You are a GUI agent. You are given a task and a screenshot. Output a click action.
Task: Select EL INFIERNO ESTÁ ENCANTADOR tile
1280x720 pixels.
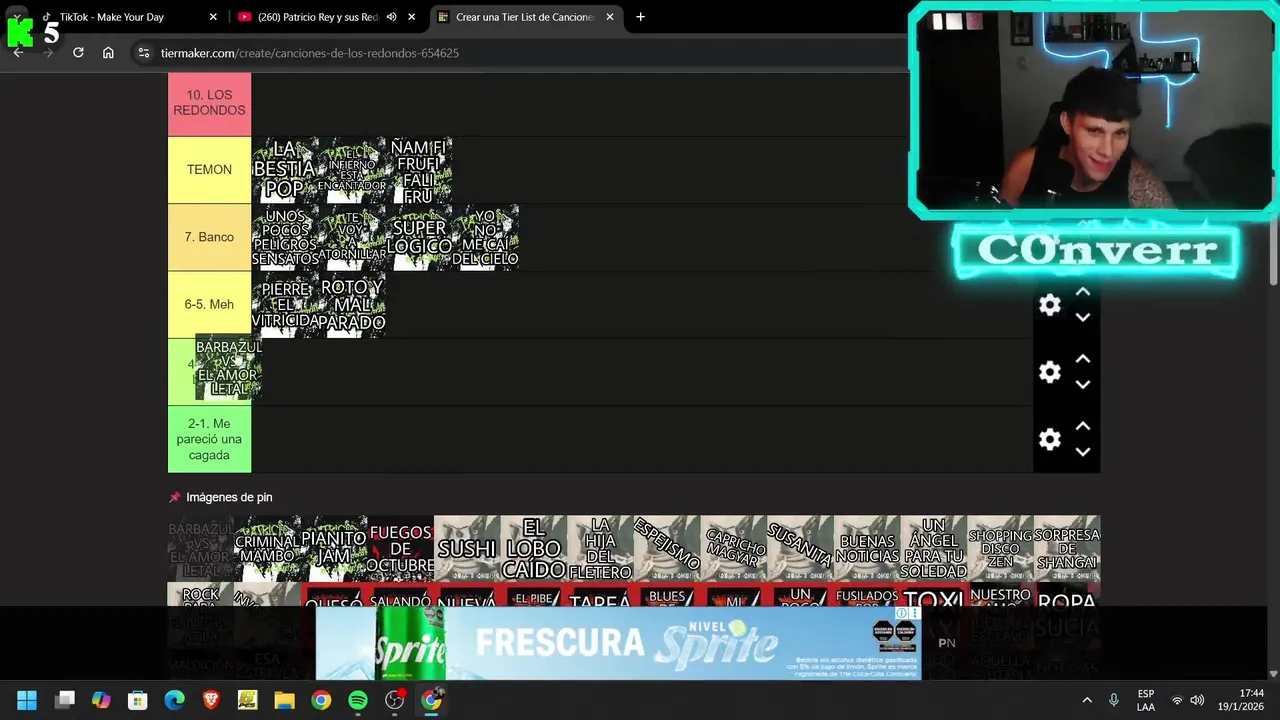point(352,170)
